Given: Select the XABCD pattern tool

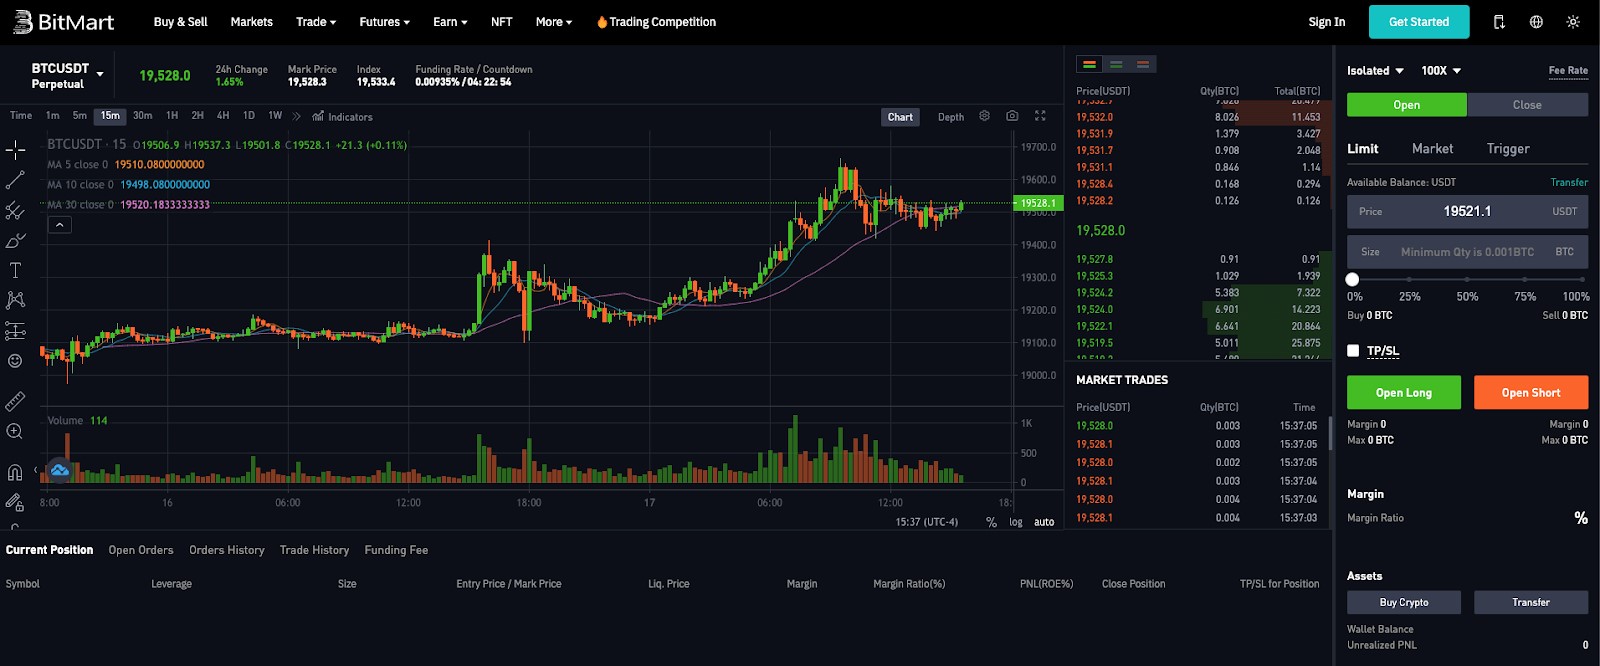Looking at the screenshot, I should 15,300.
